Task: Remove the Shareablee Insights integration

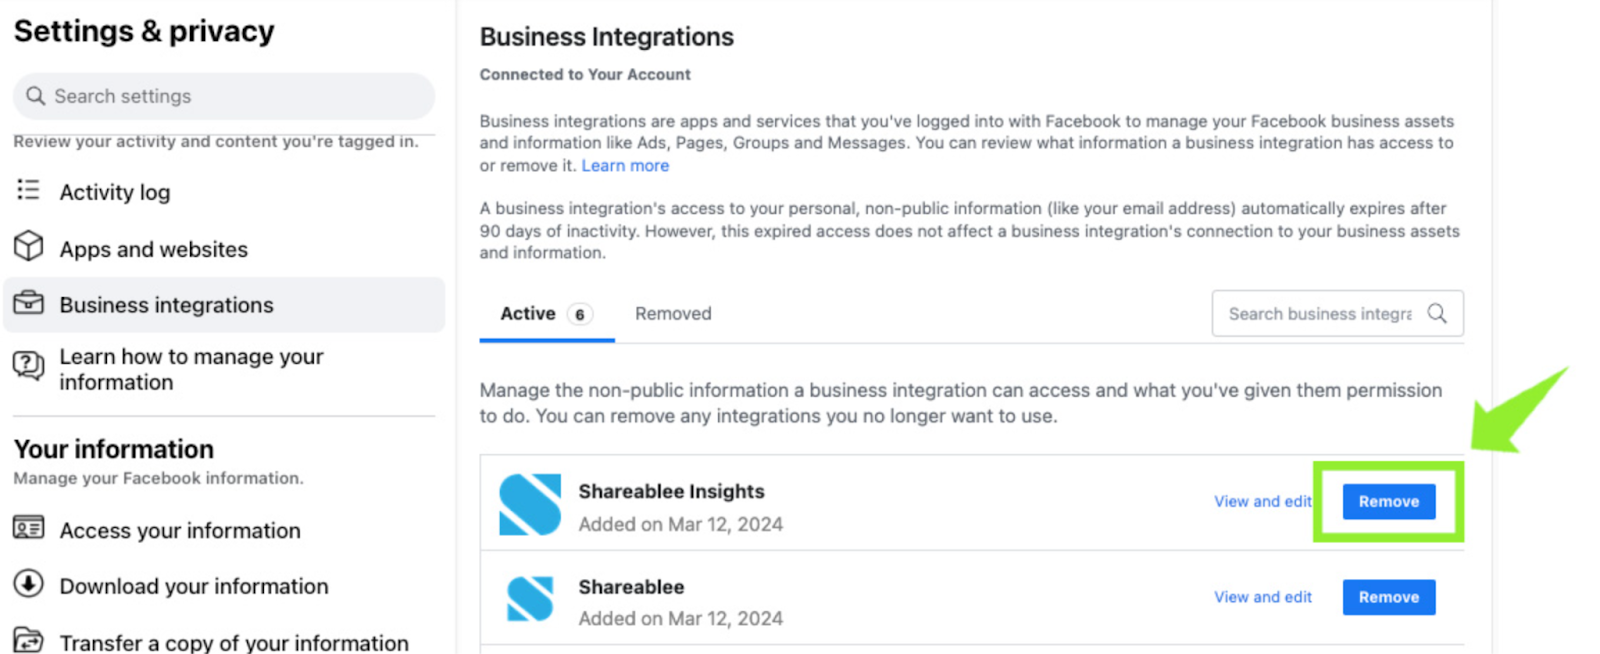Action: click(1388, 502)
